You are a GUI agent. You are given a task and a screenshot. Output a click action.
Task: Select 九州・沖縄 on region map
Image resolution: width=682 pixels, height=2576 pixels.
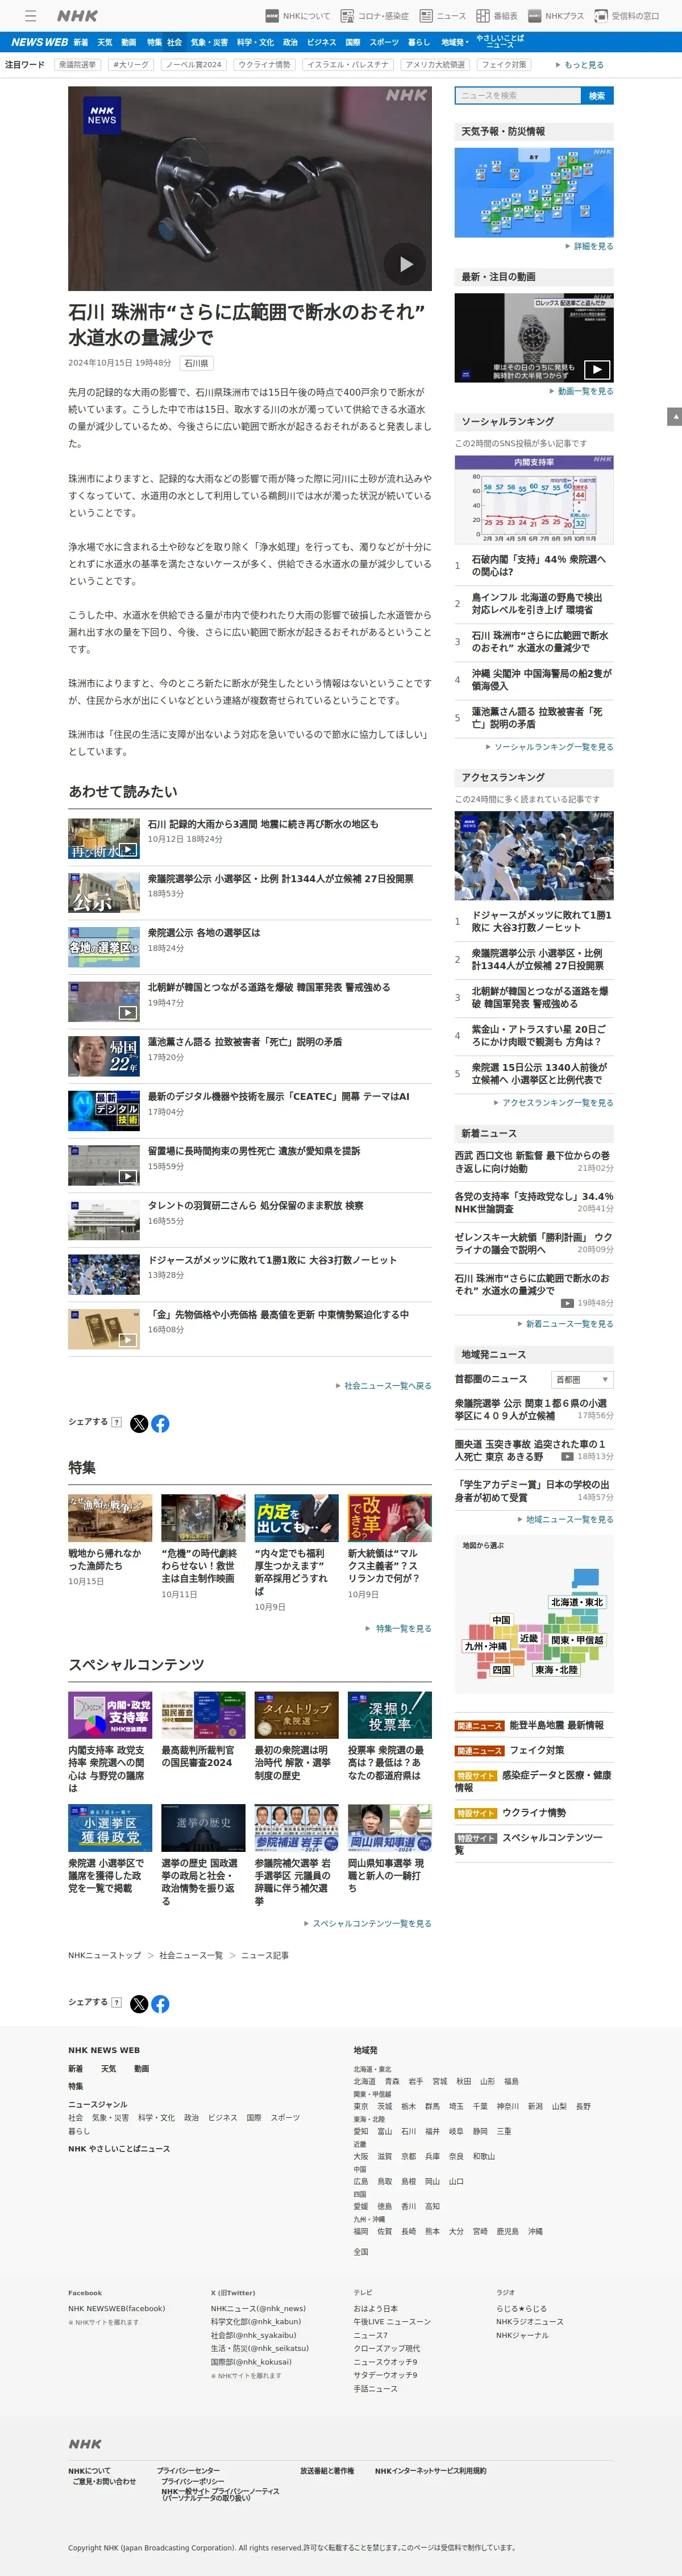pos(485,1646)
